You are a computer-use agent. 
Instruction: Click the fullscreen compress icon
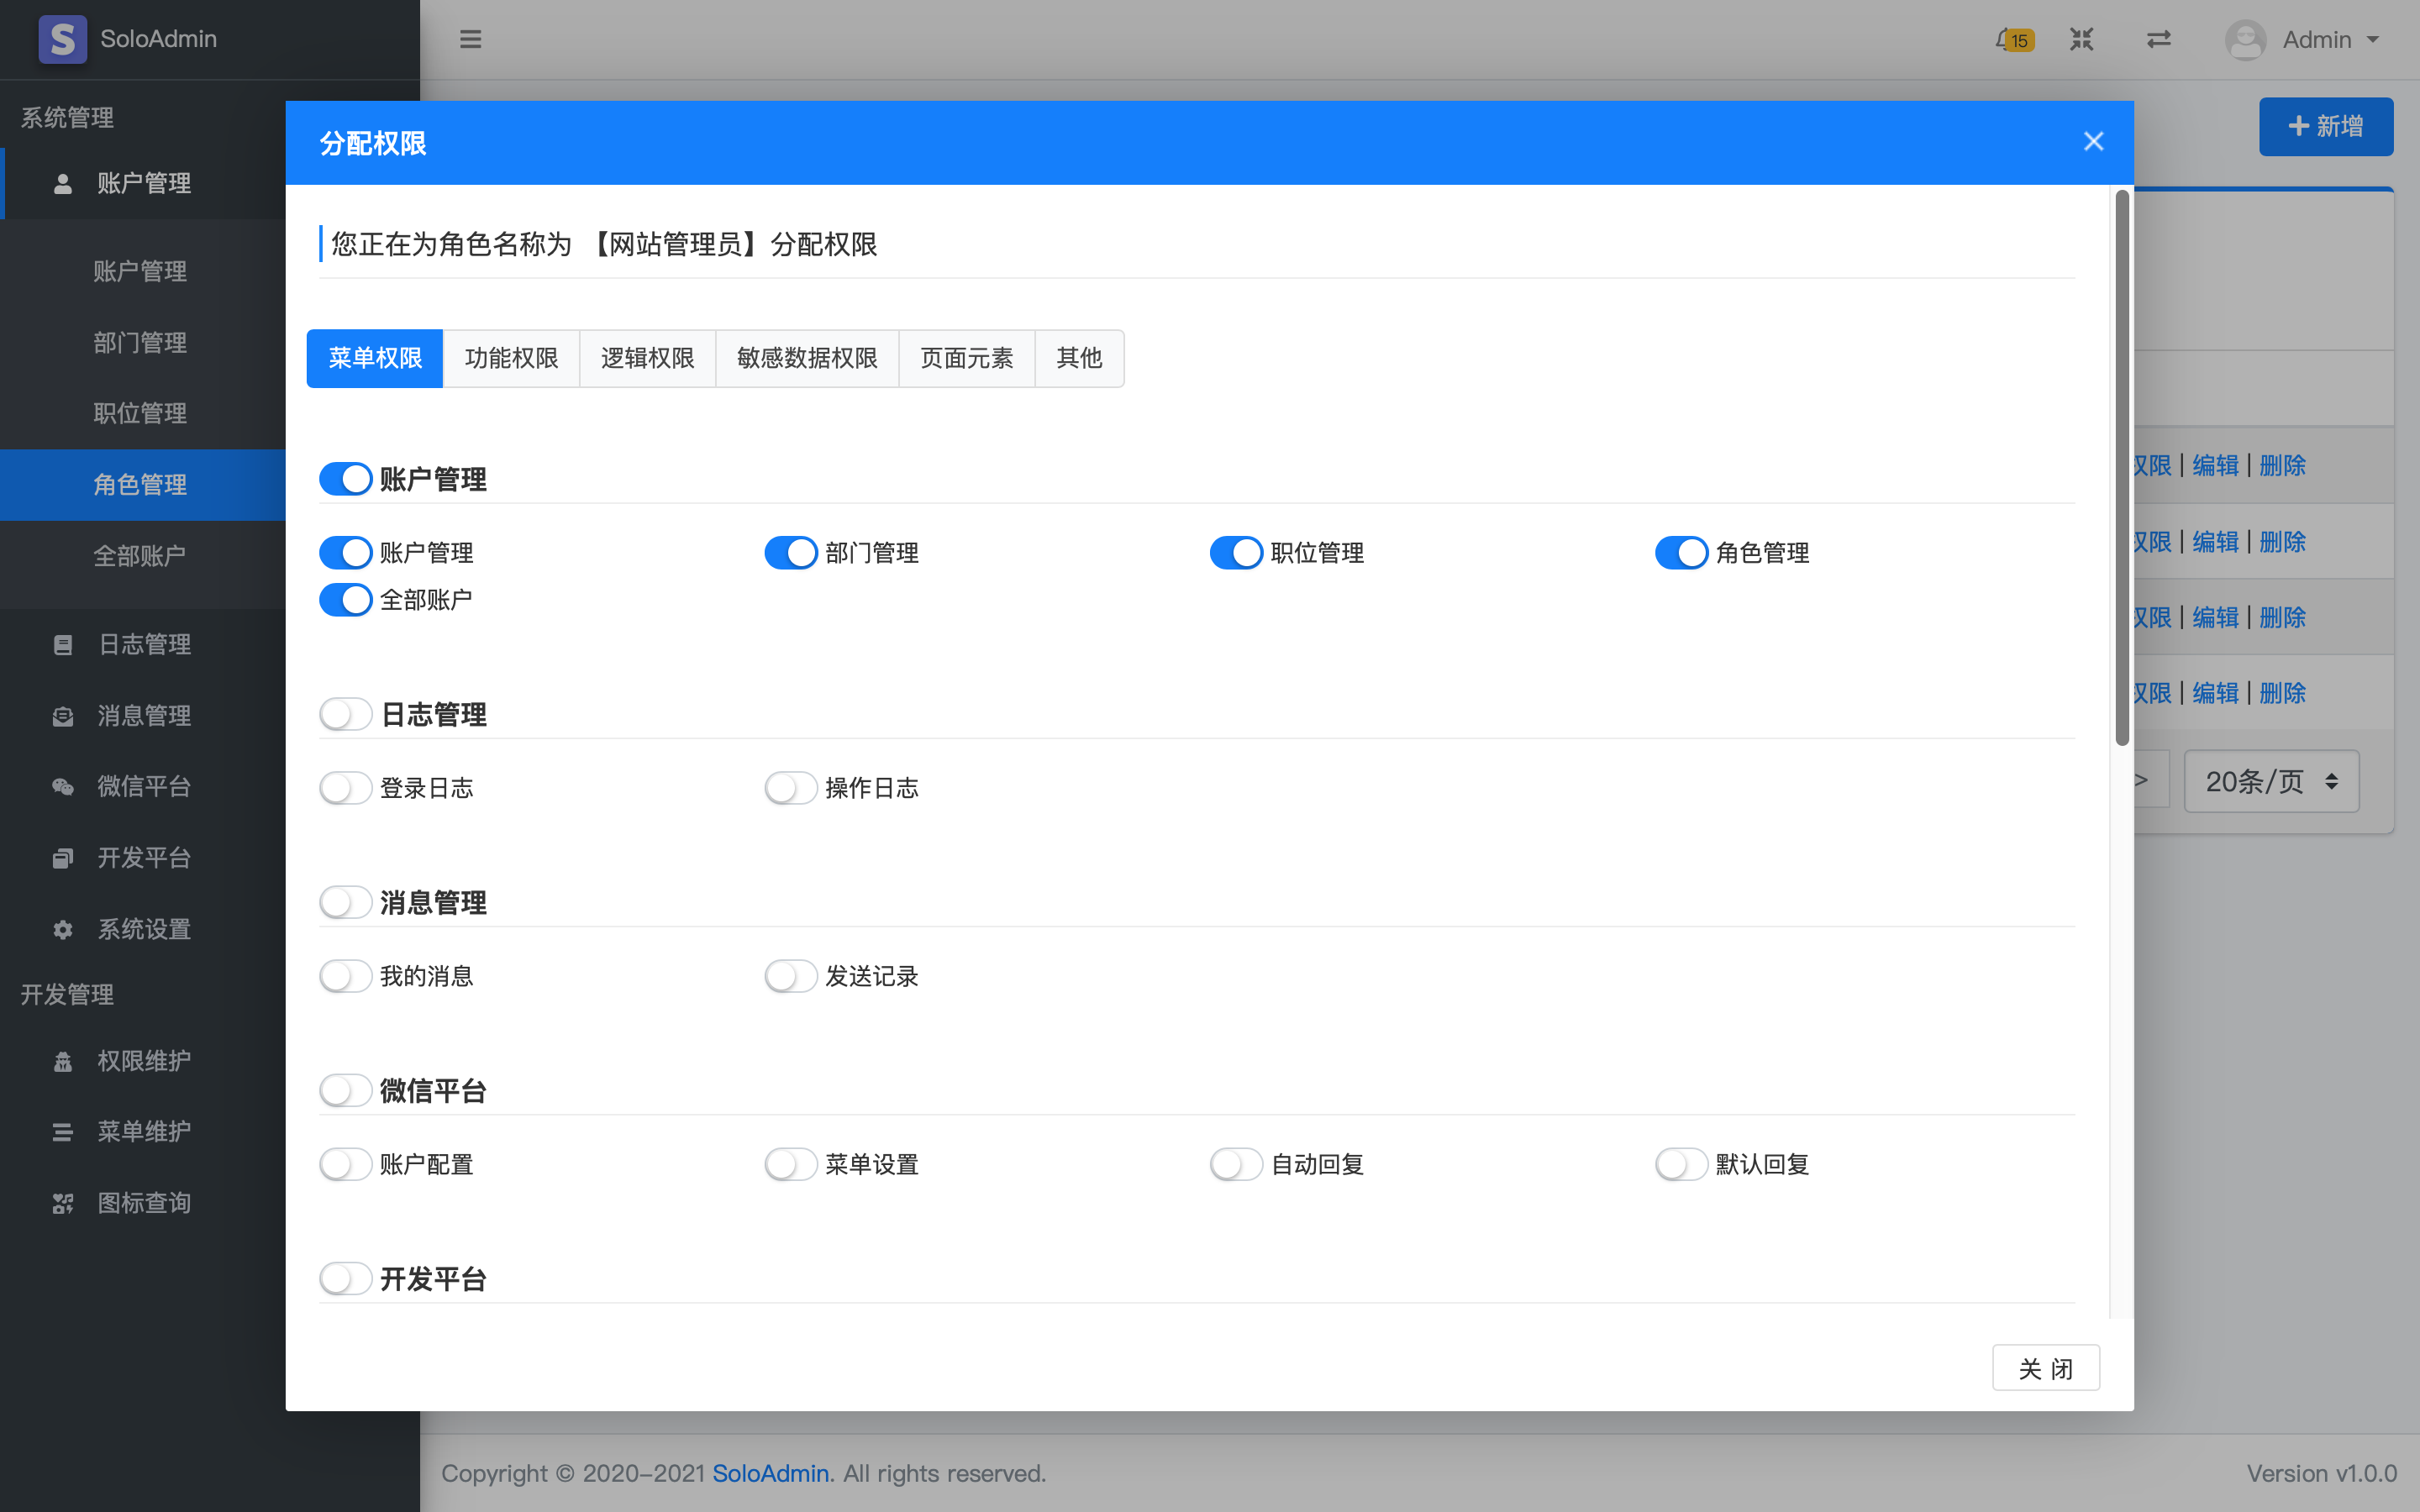click(2081, 39)
